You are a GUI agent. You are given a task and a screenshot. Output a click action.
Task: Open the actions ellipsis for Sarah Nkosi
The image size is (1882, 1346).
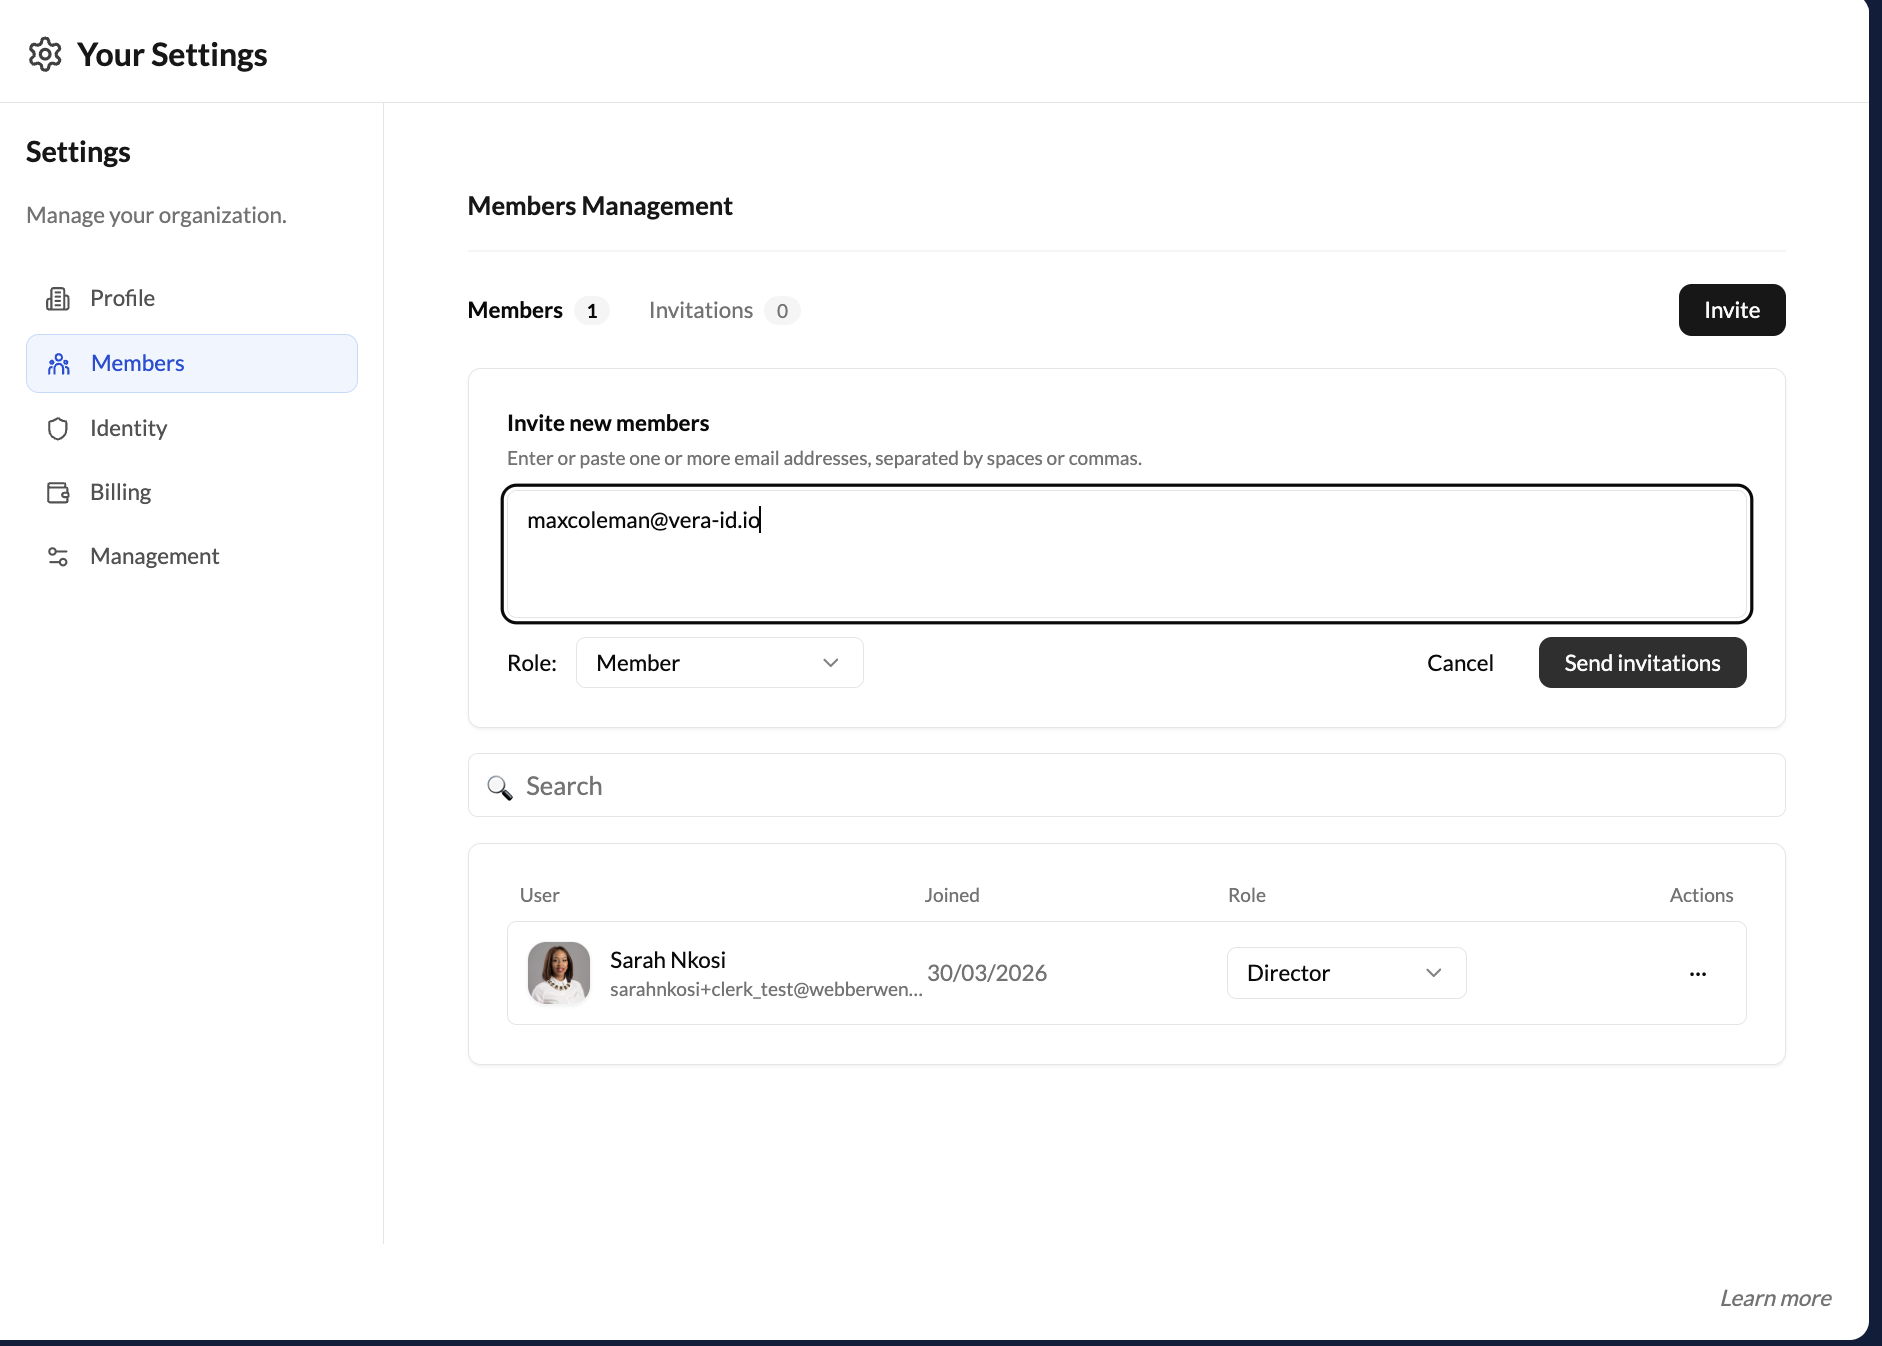click(1697, 973)
